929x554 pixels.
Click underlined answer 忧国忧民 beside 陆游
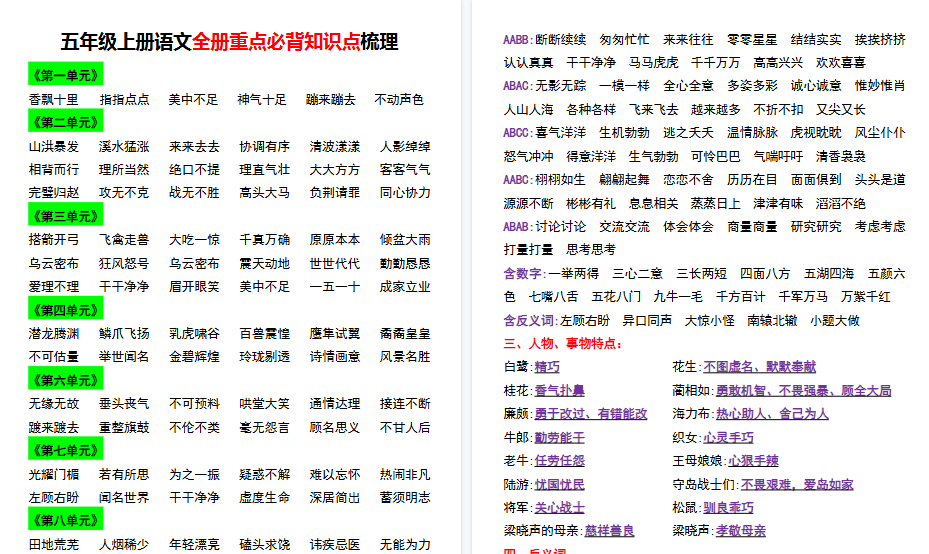[x=559, y=484]
